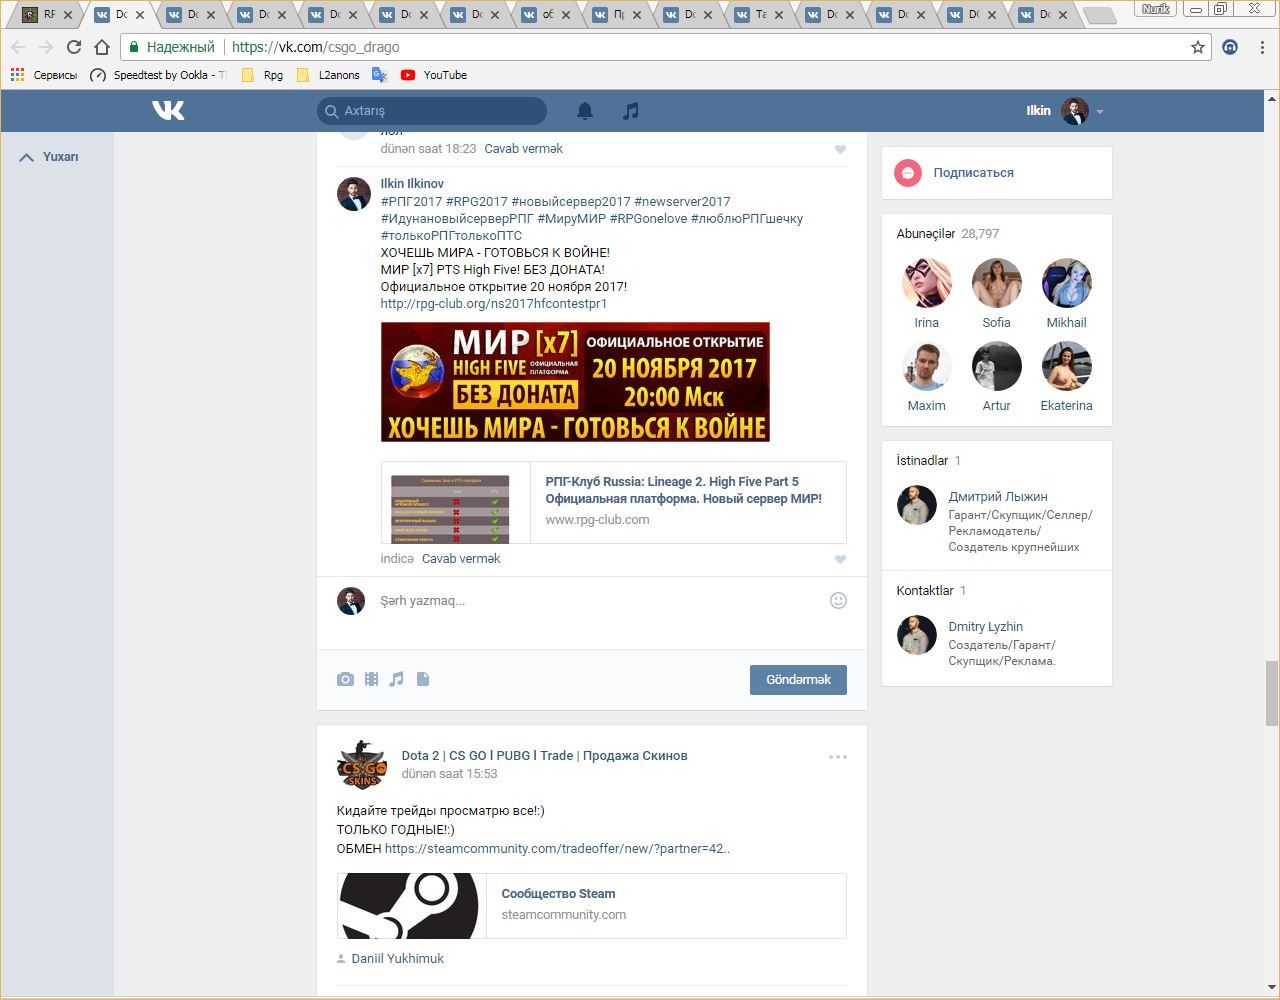
Task: Click the Göndərmək send button
Action: [798, 680]
